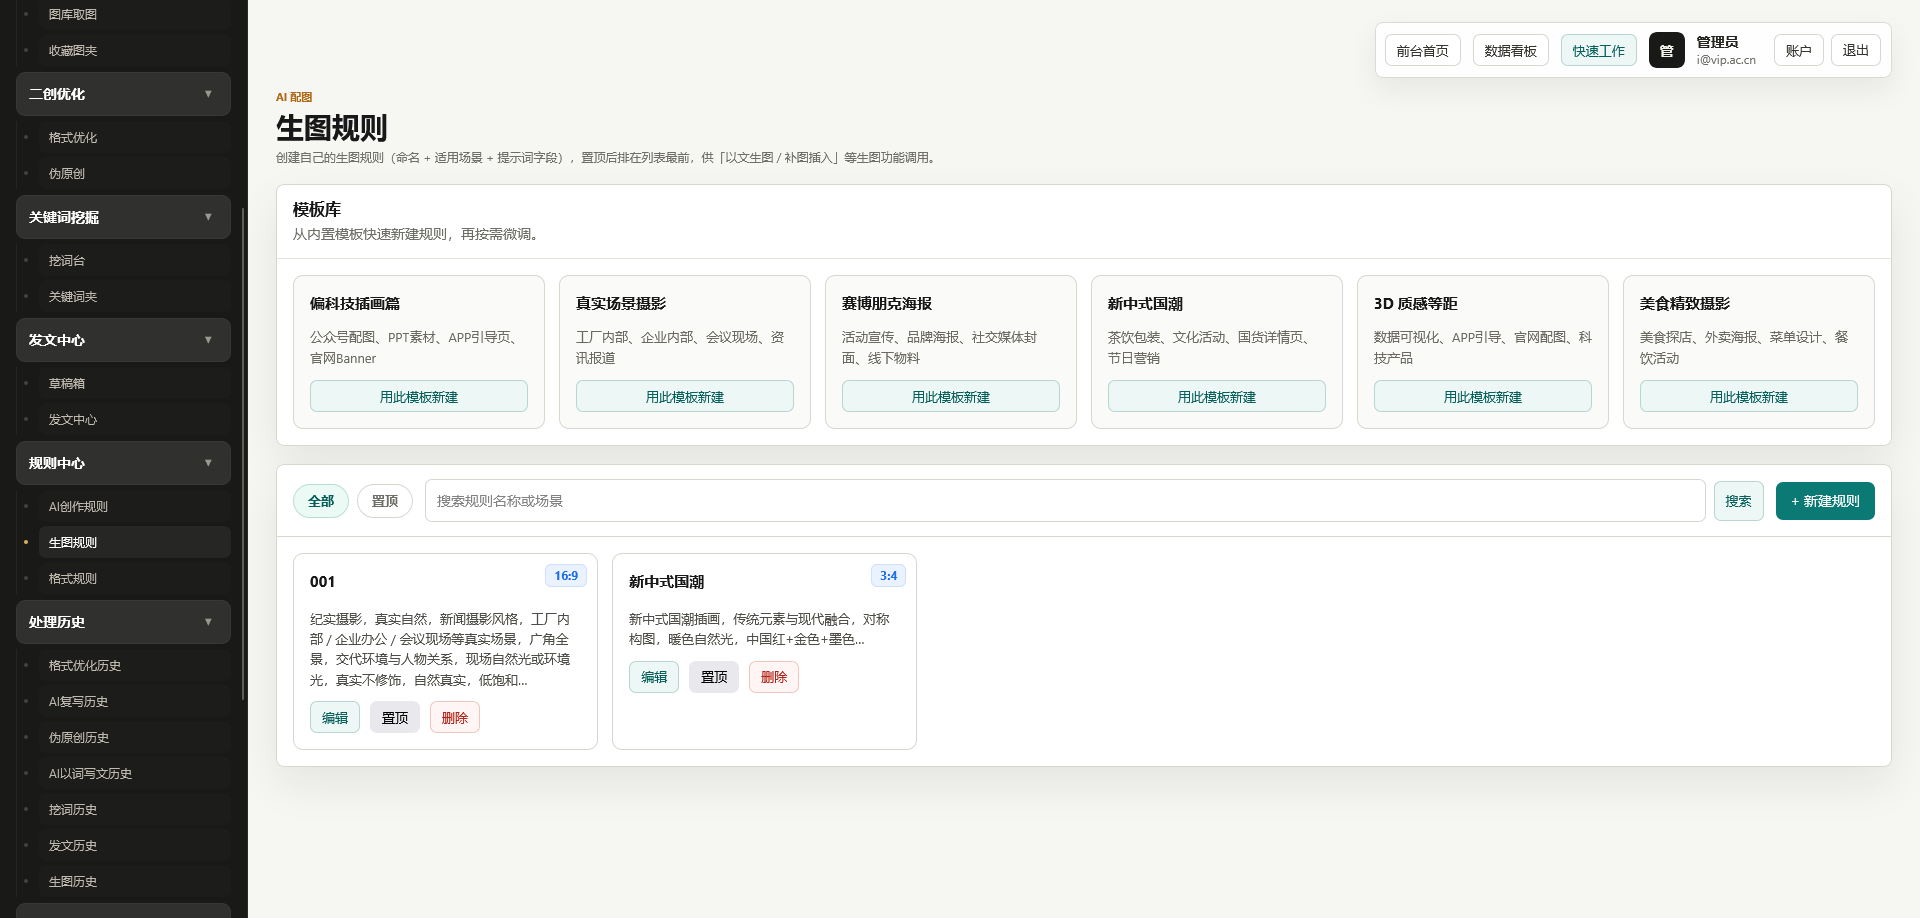Collapse the 关键词挖掘 sidebar section

pos(208,217)
